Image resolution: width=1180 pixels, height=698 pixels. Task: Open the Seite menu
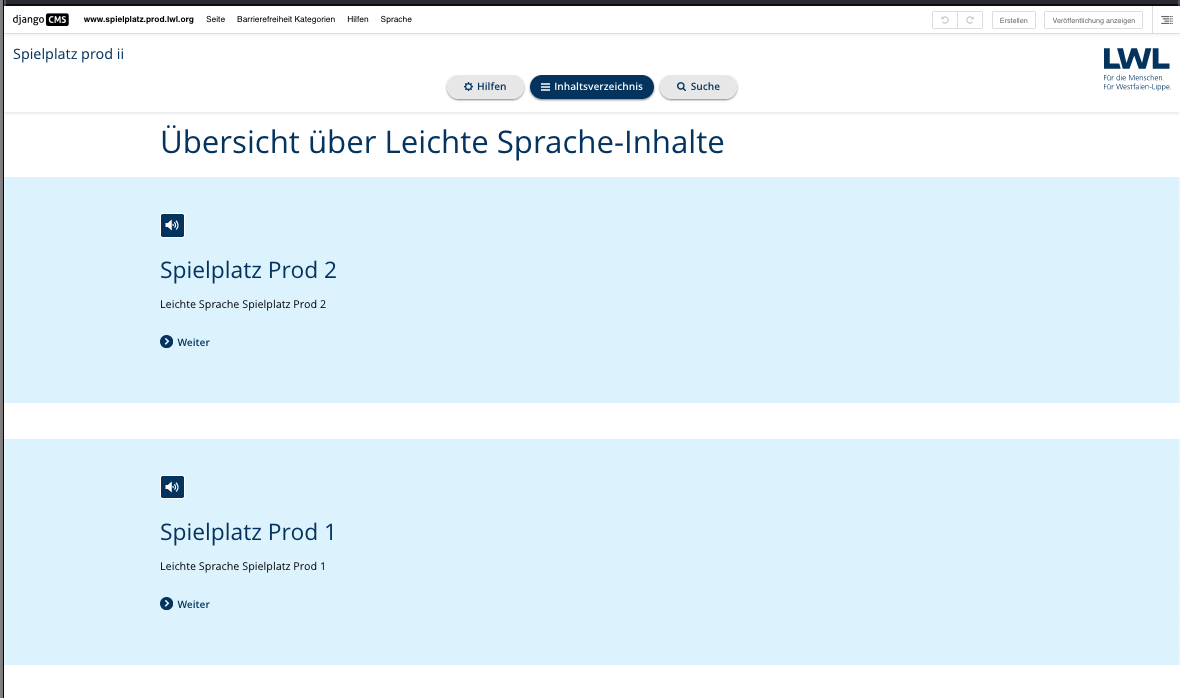coord(215,20)
